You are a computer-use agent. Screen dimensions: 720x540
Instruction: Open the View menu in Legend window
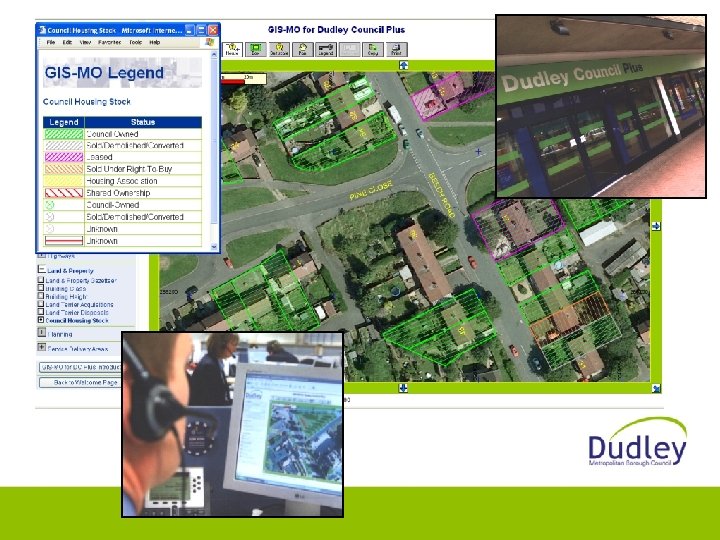(85, 42)
